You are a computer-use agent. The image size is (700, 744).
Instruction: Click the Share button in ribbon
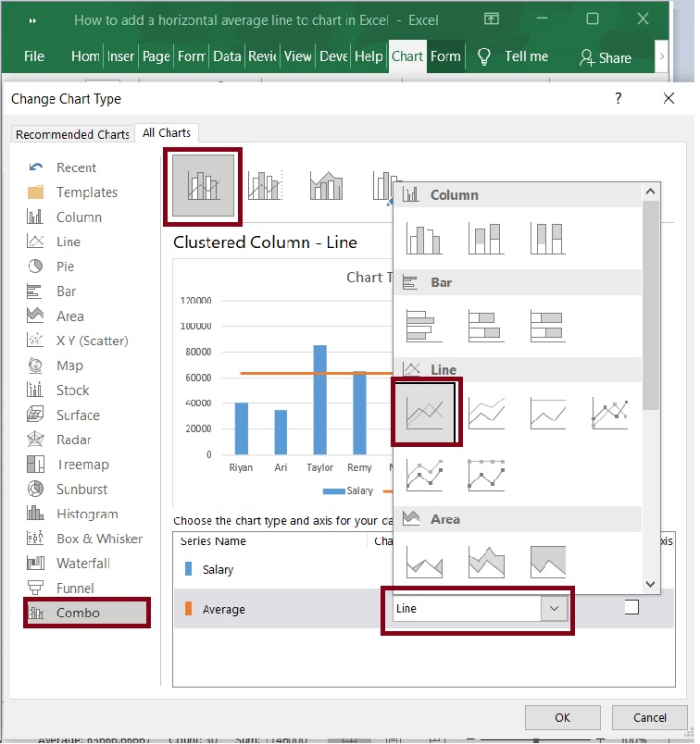pos(606,57)
